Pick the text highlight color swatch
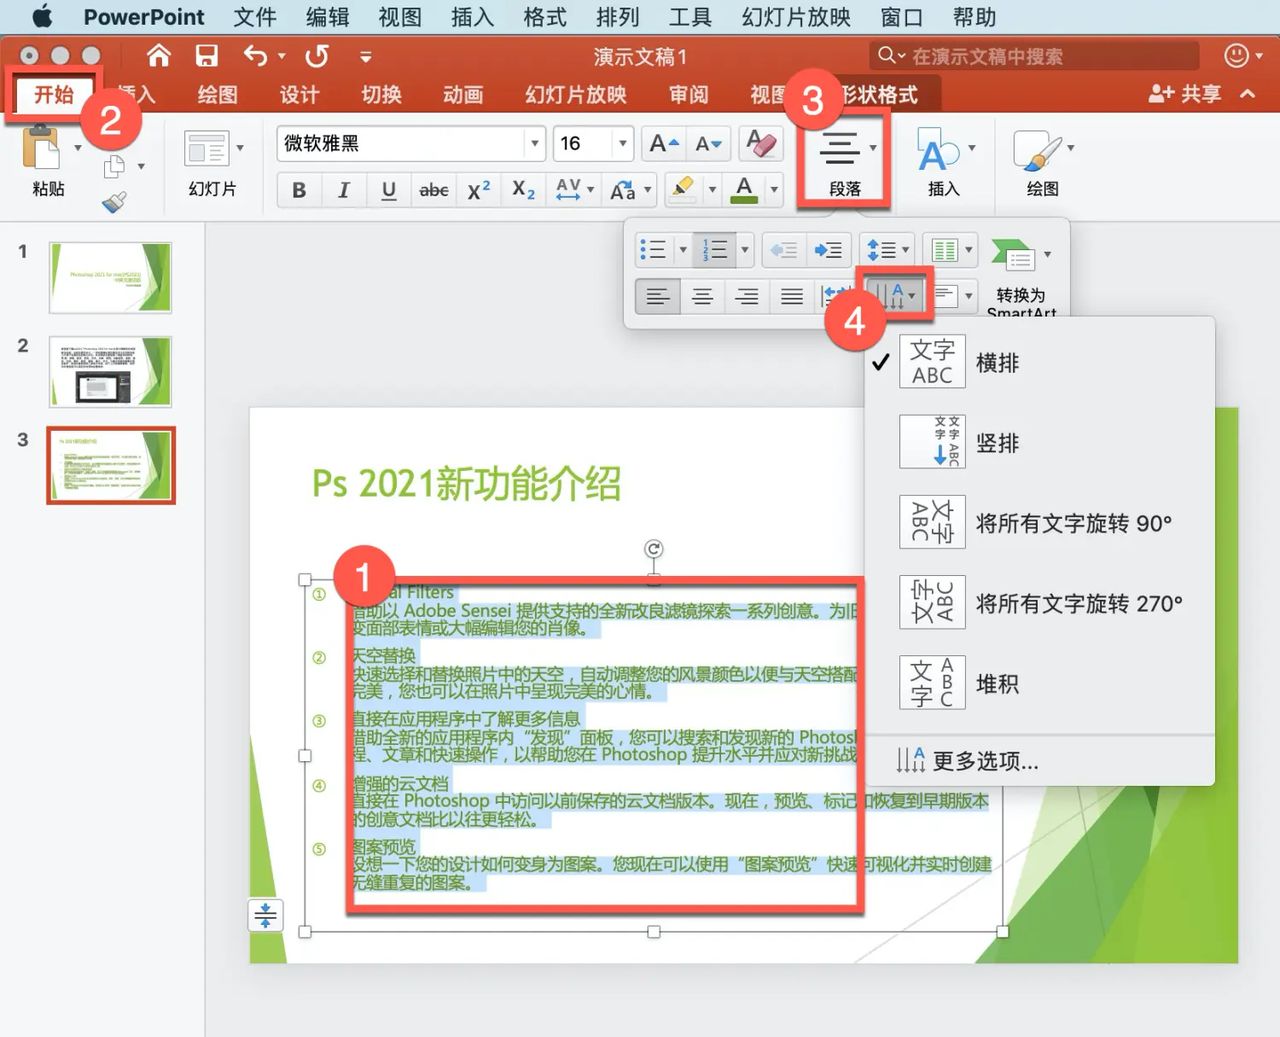This screenshot has width=1280, height=1037. 683,190
